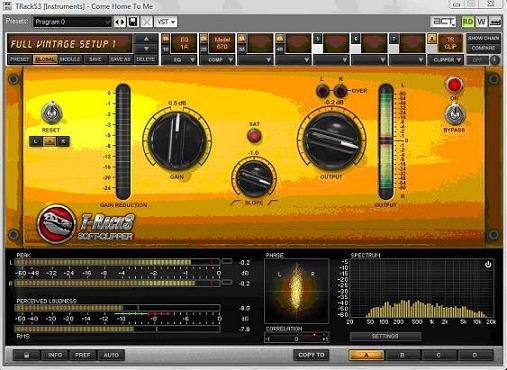Click the SLOPE knob
The image size is (507, 370).
(x=254, y=178)
